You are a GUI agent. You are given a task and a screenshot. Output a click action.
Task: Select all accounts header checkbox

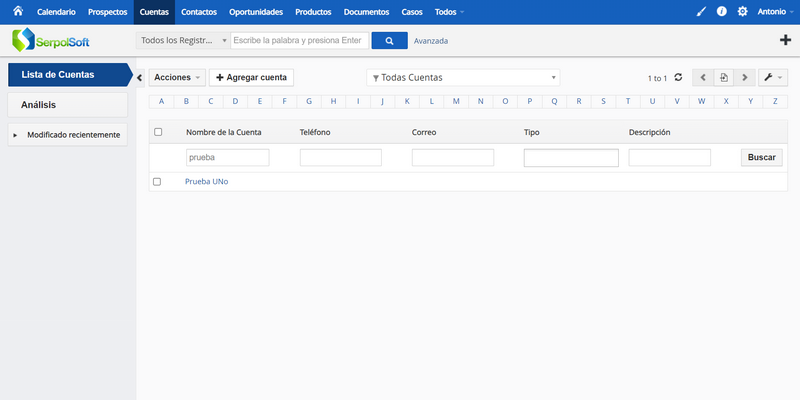pyautogui.click(x=158, y=132)
